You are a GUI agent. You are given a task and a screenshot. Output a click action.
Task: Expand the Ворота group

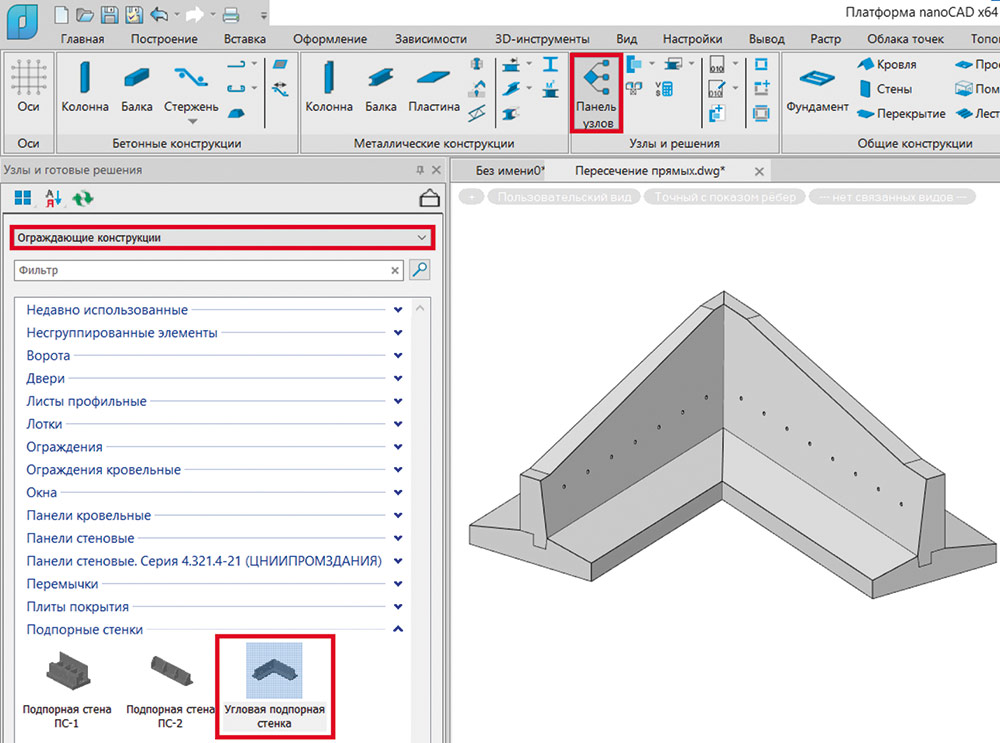pyautogui.click(x=398, y=356)
